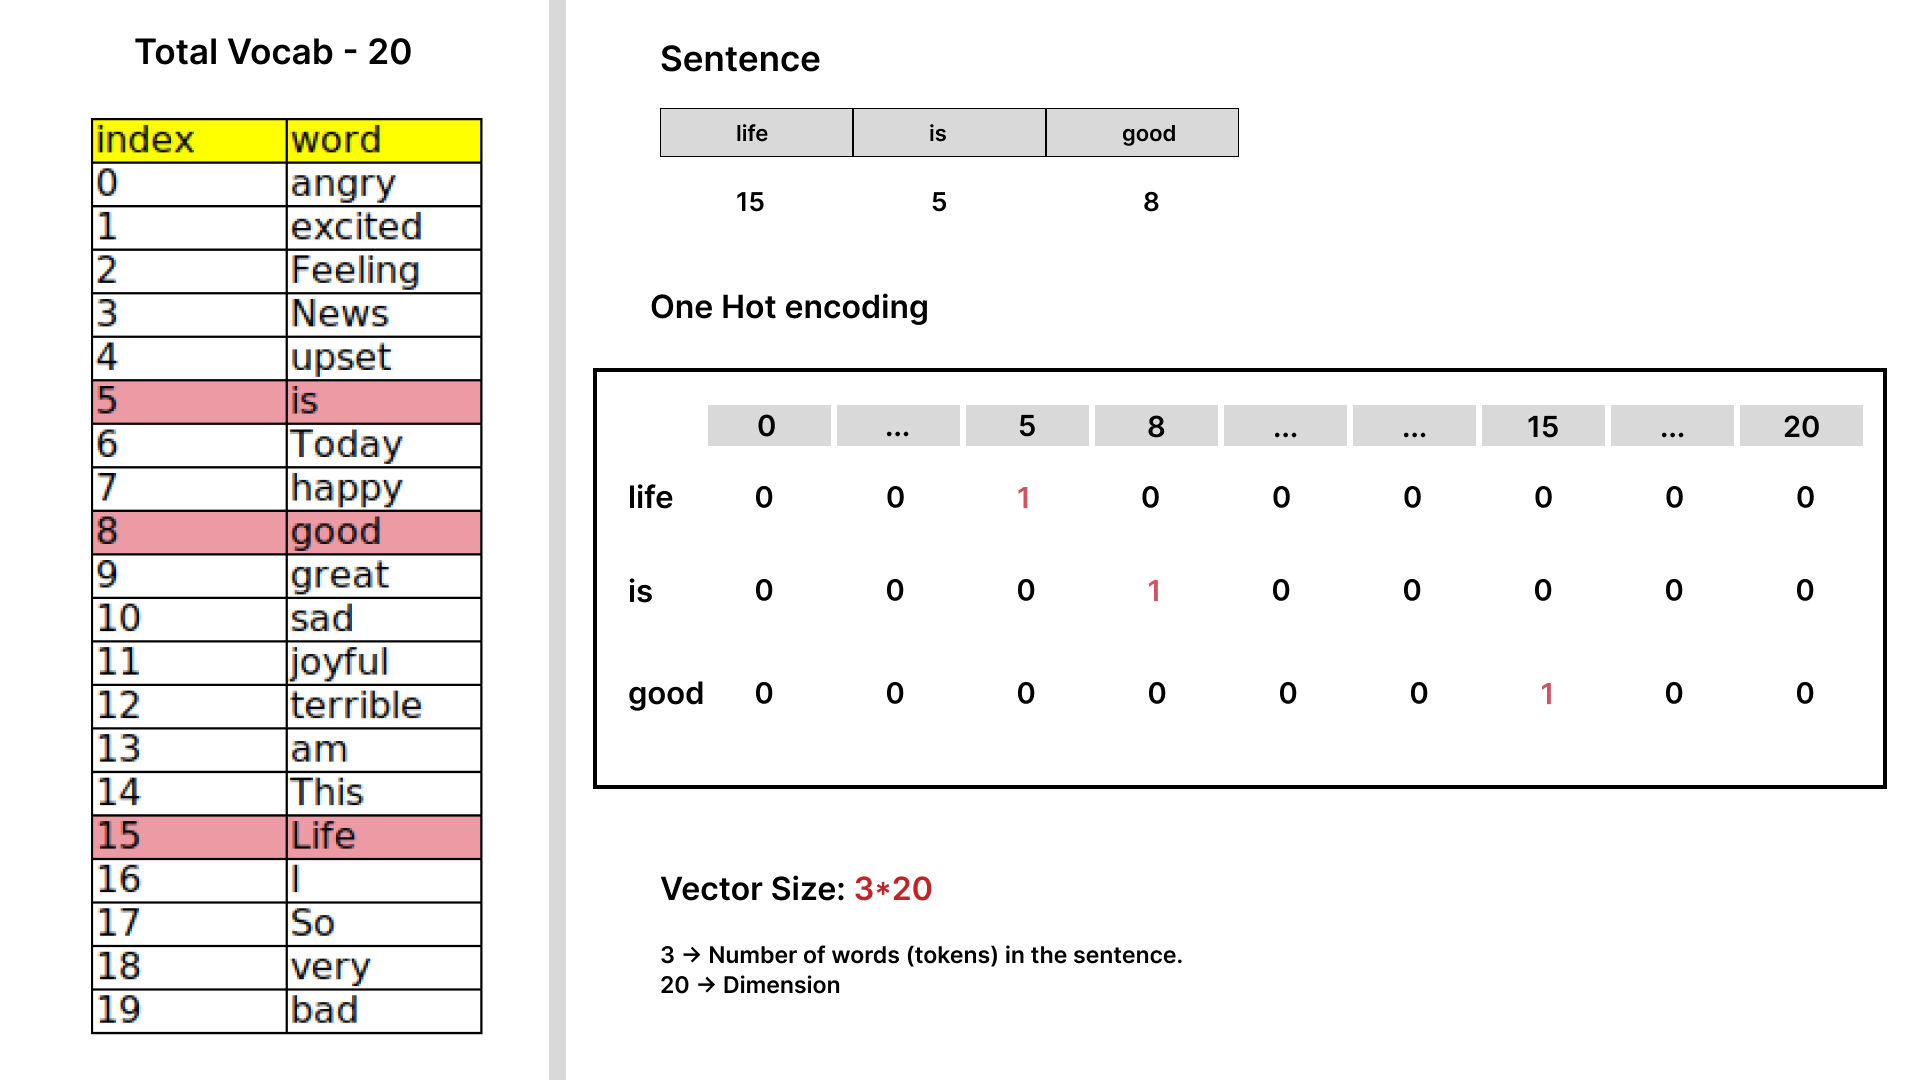Click the 'Total Vocab - 20' heading

273,52
